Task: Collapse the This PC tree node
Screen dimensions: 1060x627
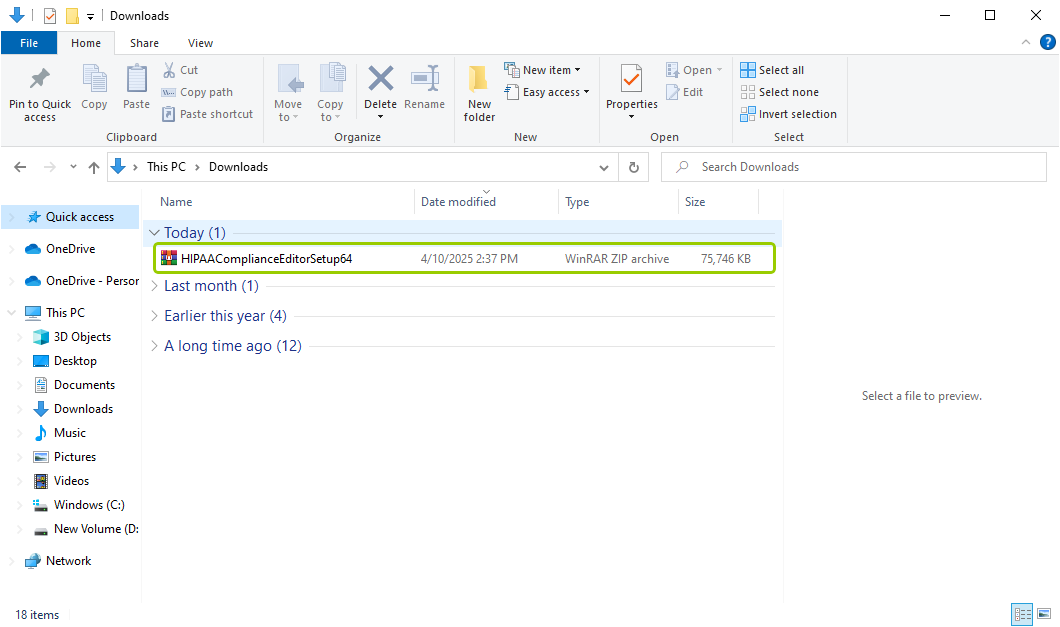Action: [11, 312]
